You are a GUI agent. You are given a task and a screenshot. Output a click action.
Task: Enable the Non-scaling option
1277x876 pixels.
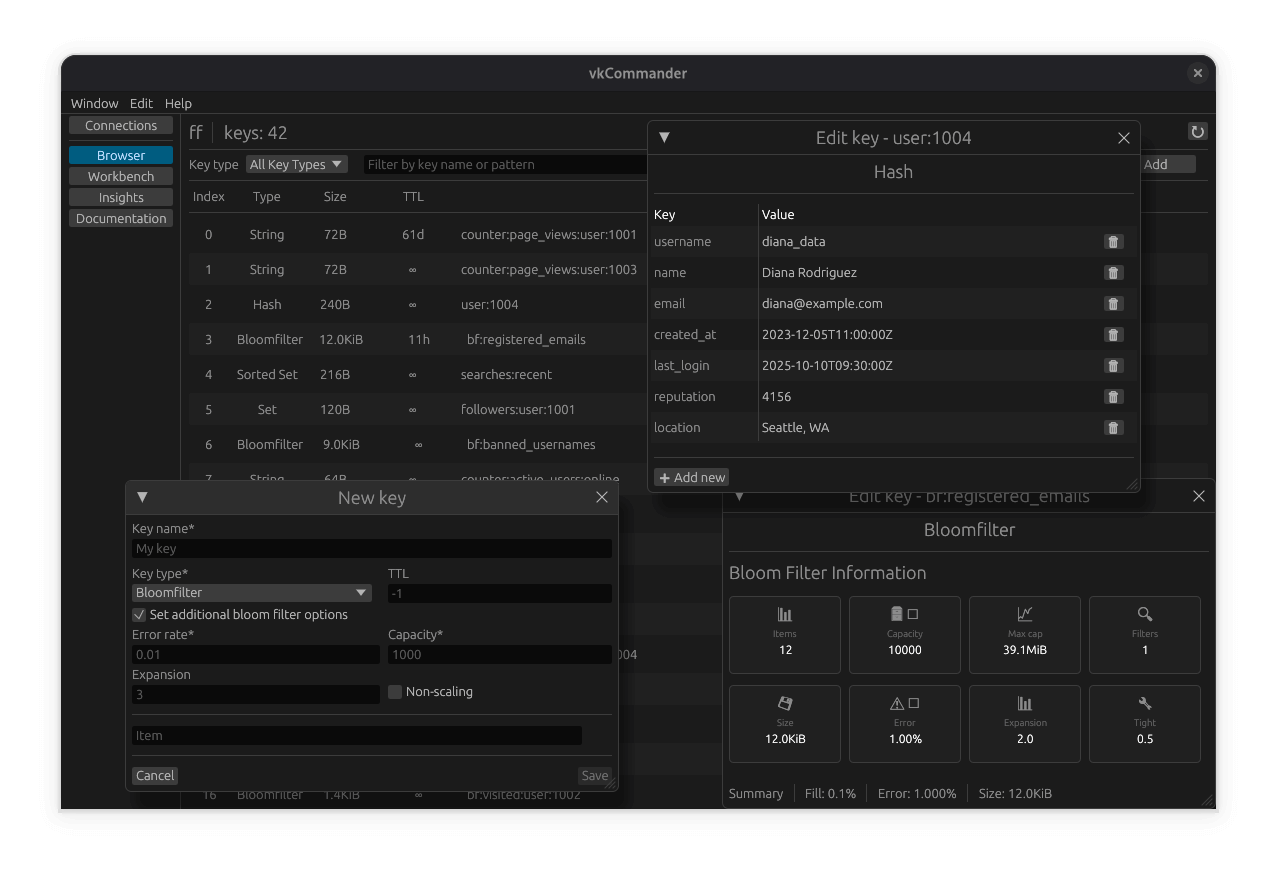[394, 691]
